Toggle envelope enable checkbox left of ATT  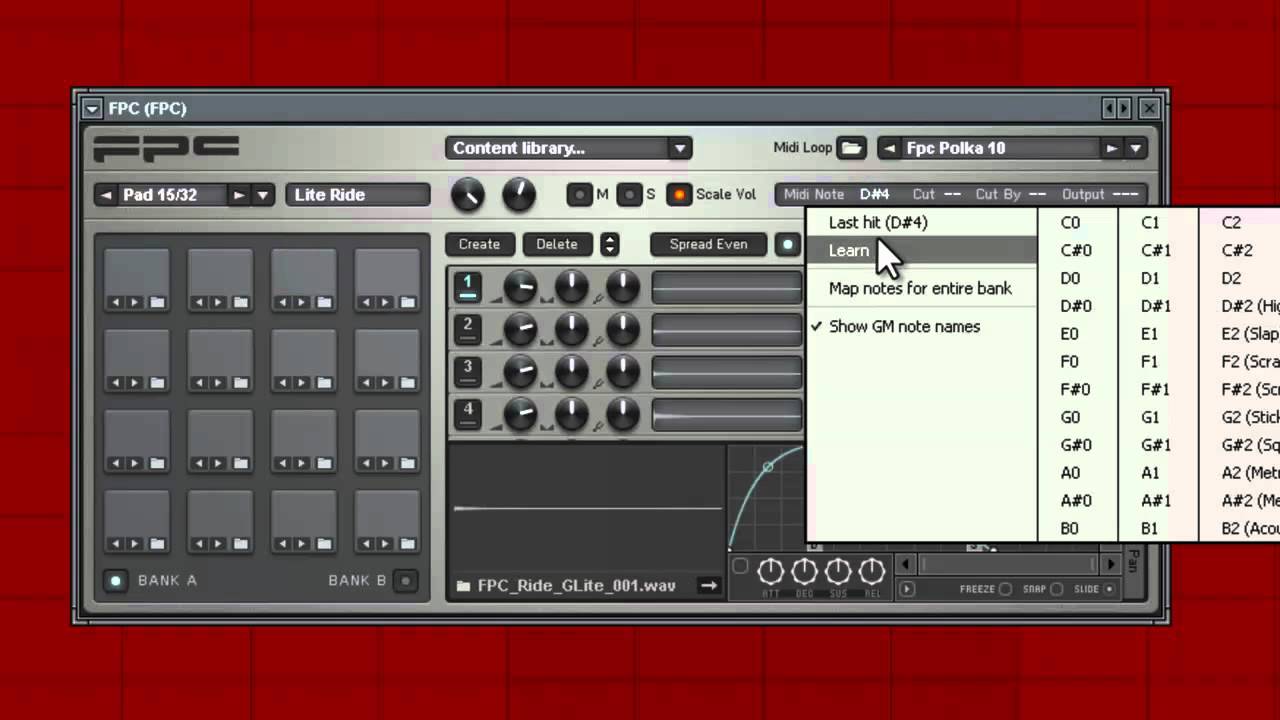pos(741,566)
